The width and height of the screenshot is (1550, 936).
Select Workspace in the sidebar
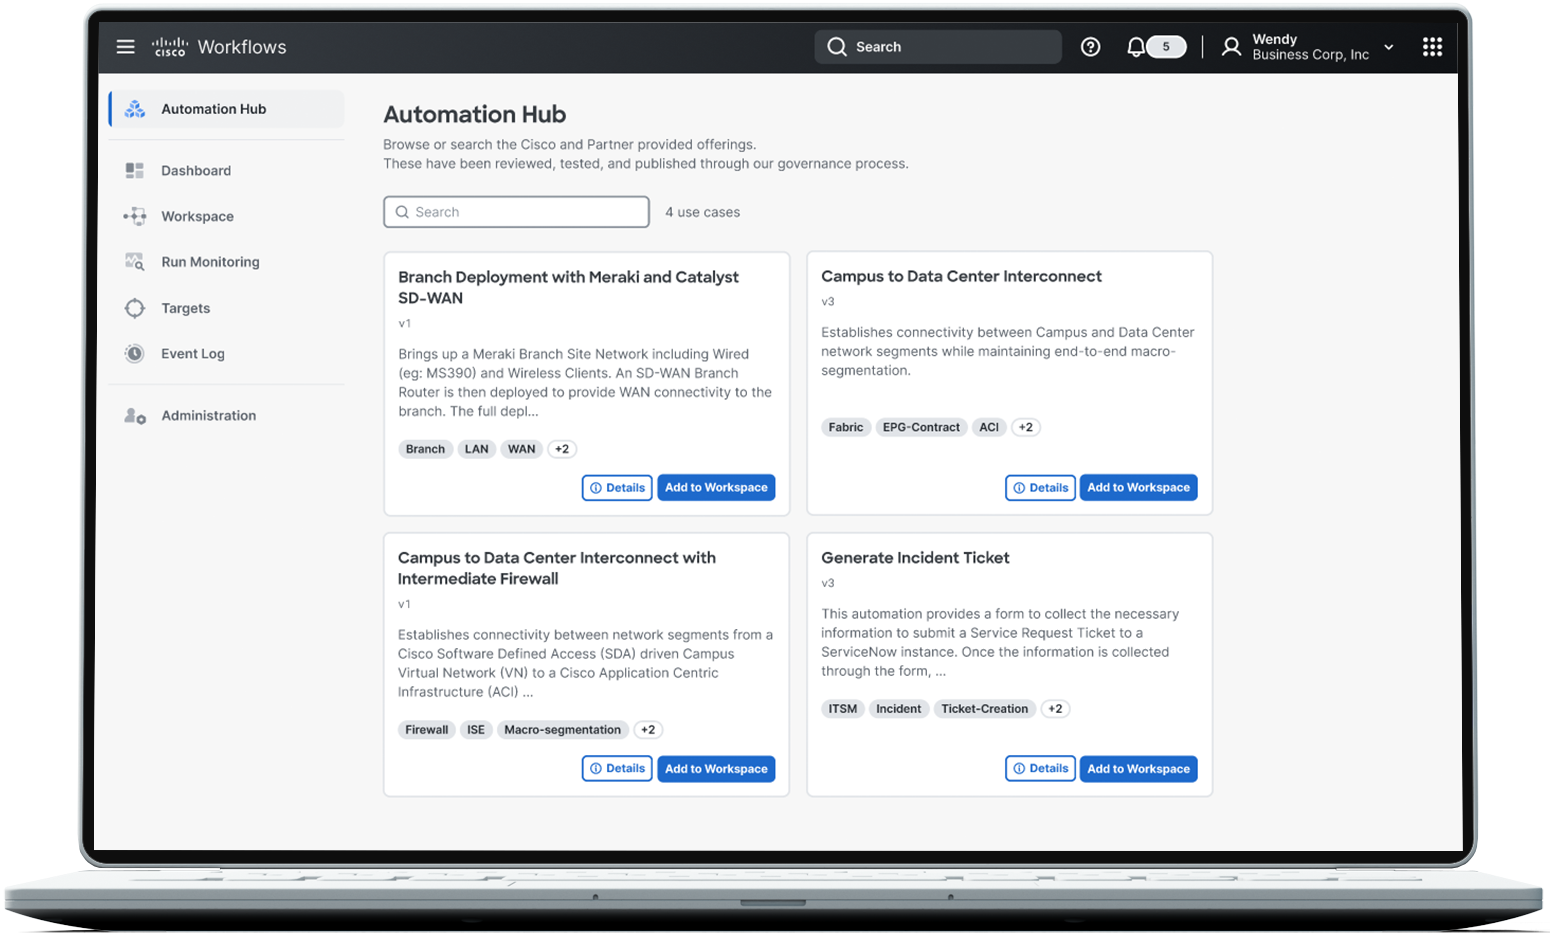[x=197, y=216]
